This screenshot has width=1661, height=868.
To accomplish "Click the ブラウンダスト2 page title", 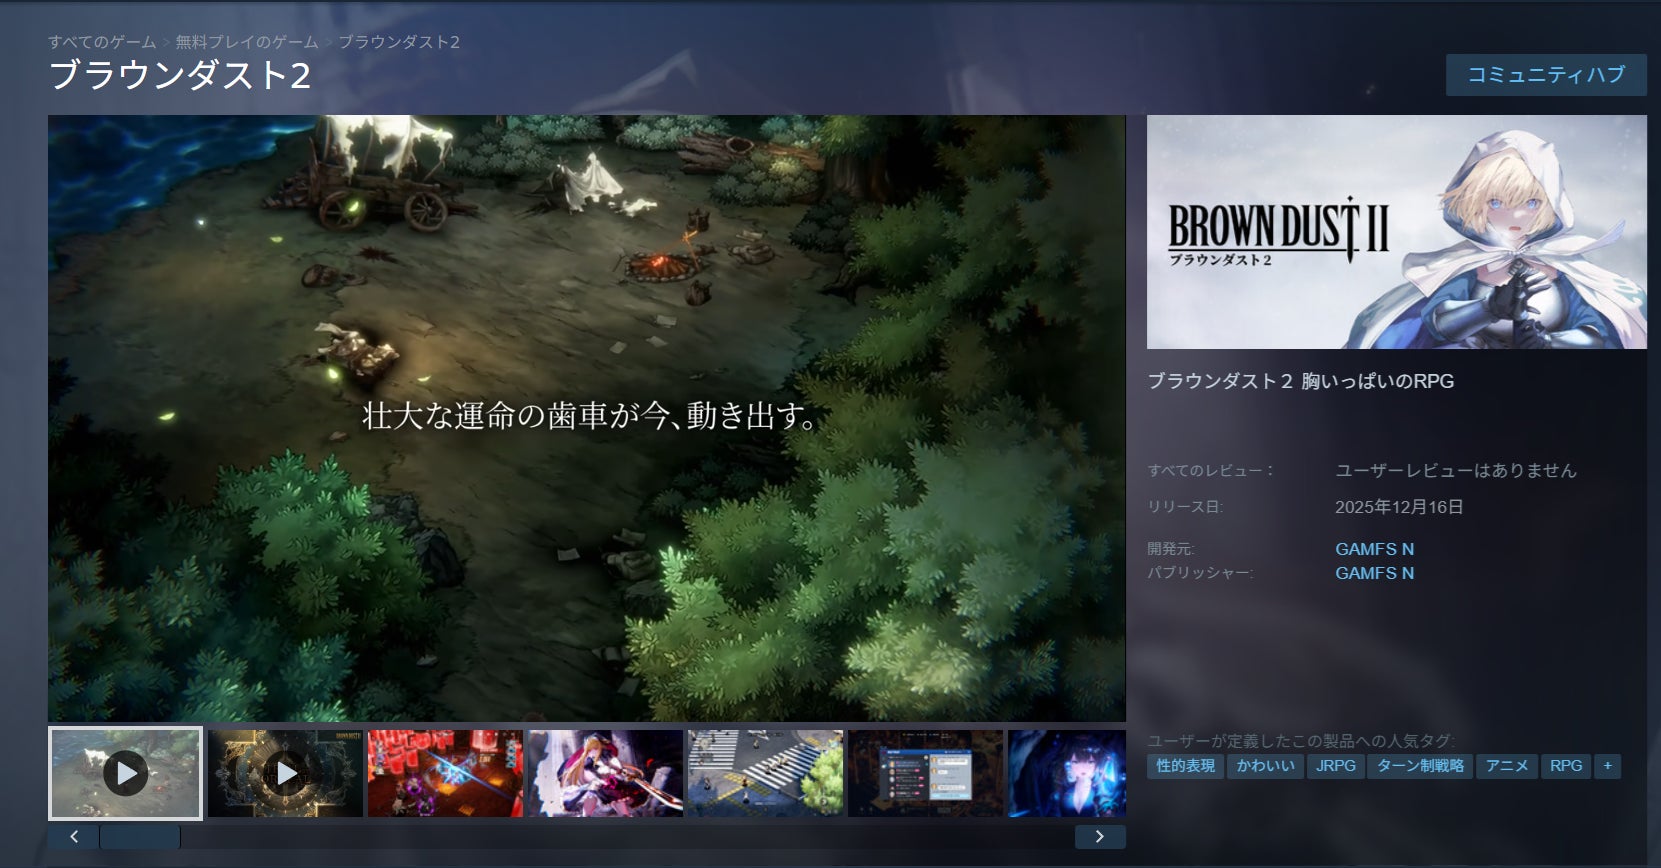I will [x=180, y=76].
